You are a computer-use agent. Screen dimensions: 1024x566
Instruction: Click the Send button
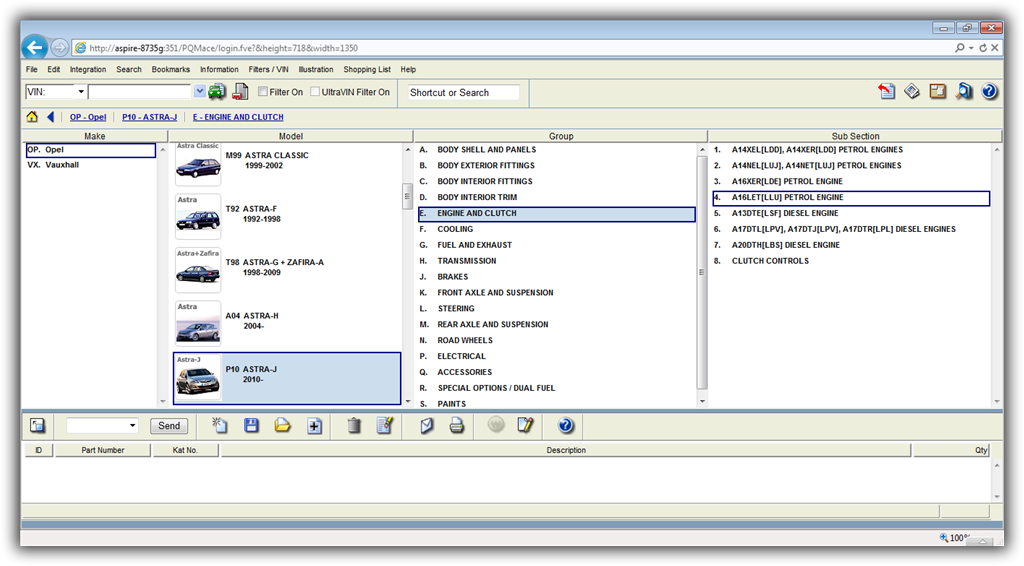tap(168, 426)
